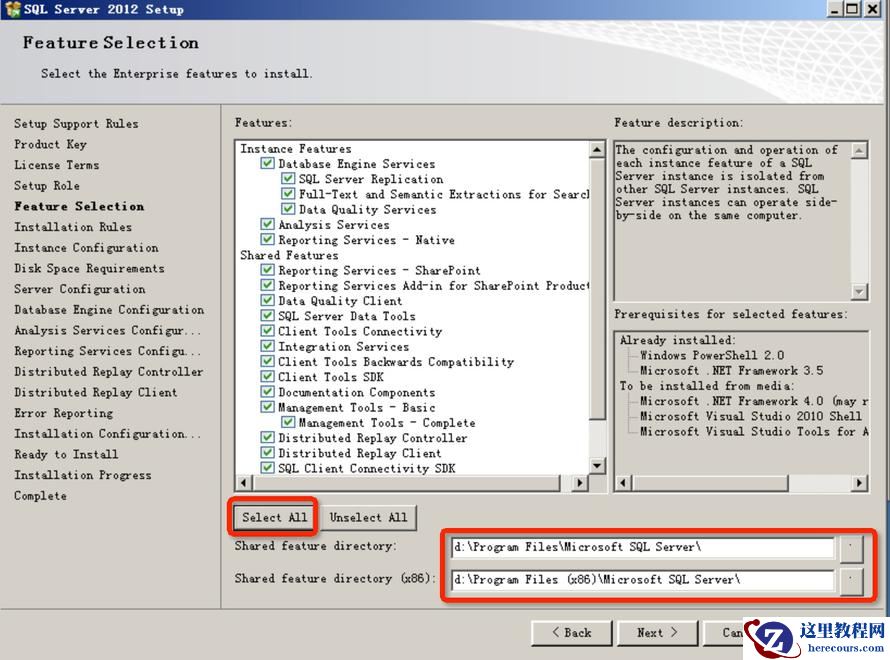Click the Error Reporting step
Image resolution: width=890 pixels, height=660 pixels.
tap(64, 413)
